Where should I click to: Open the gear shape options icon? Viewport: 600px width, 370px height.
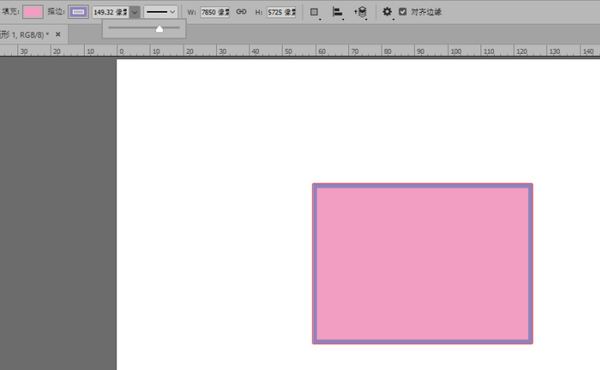387,12
